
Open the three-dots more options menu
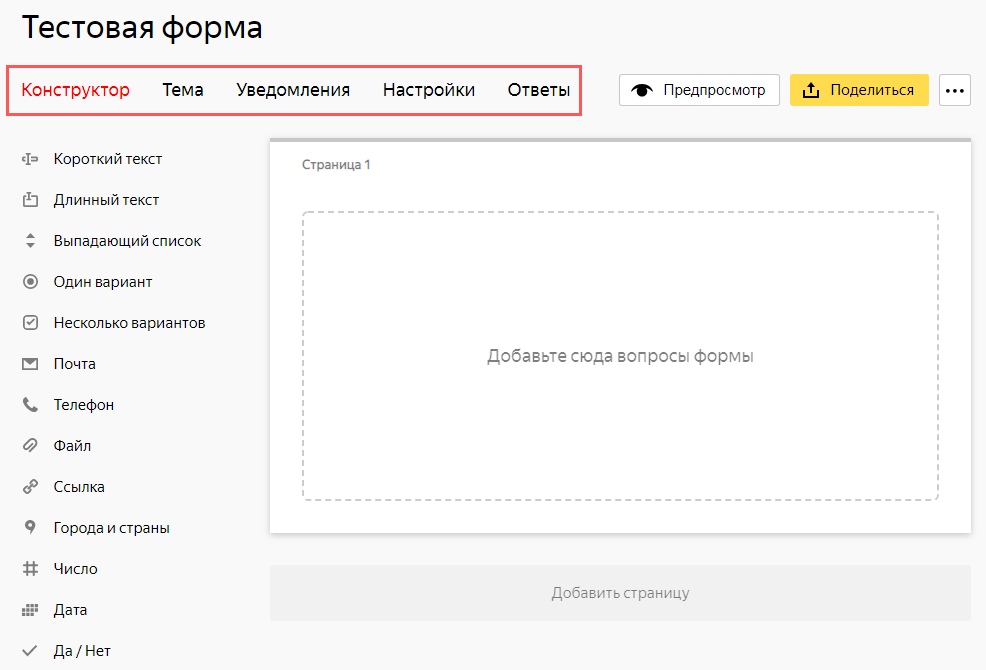956,90
